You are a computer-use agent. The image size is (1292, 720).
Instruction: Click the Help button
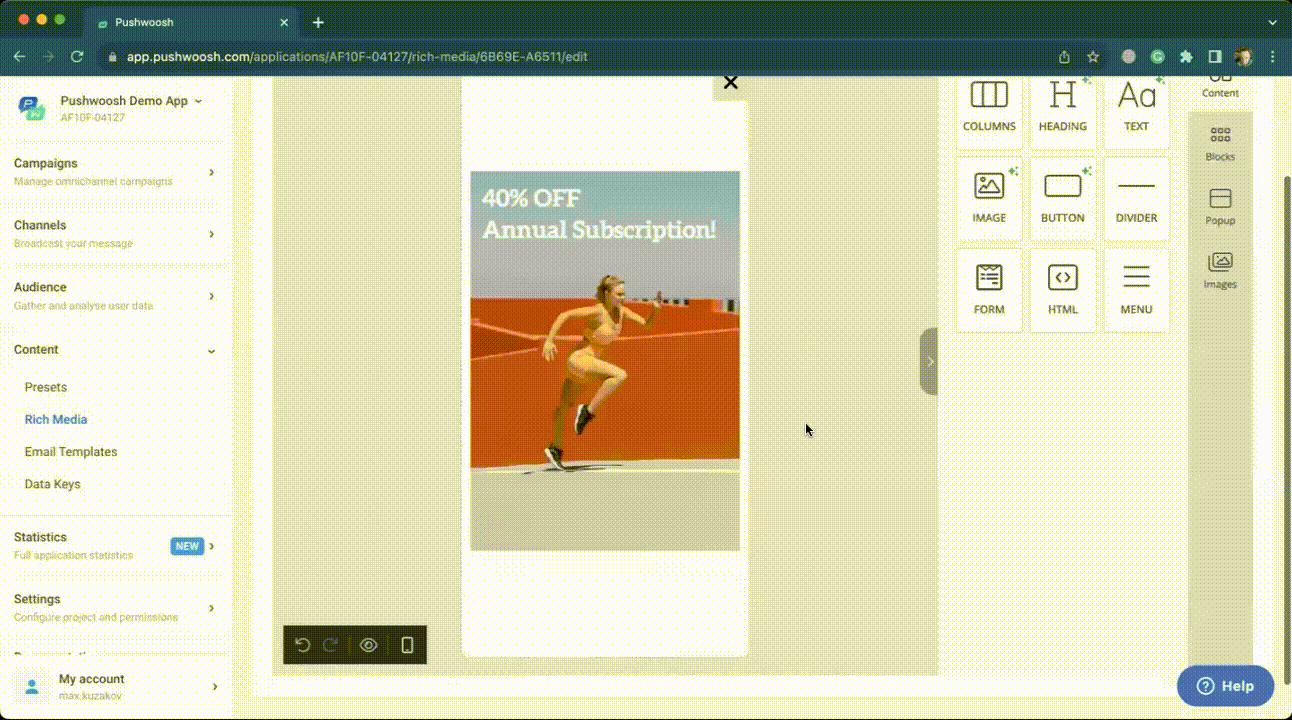click(x=1225, y=686)
